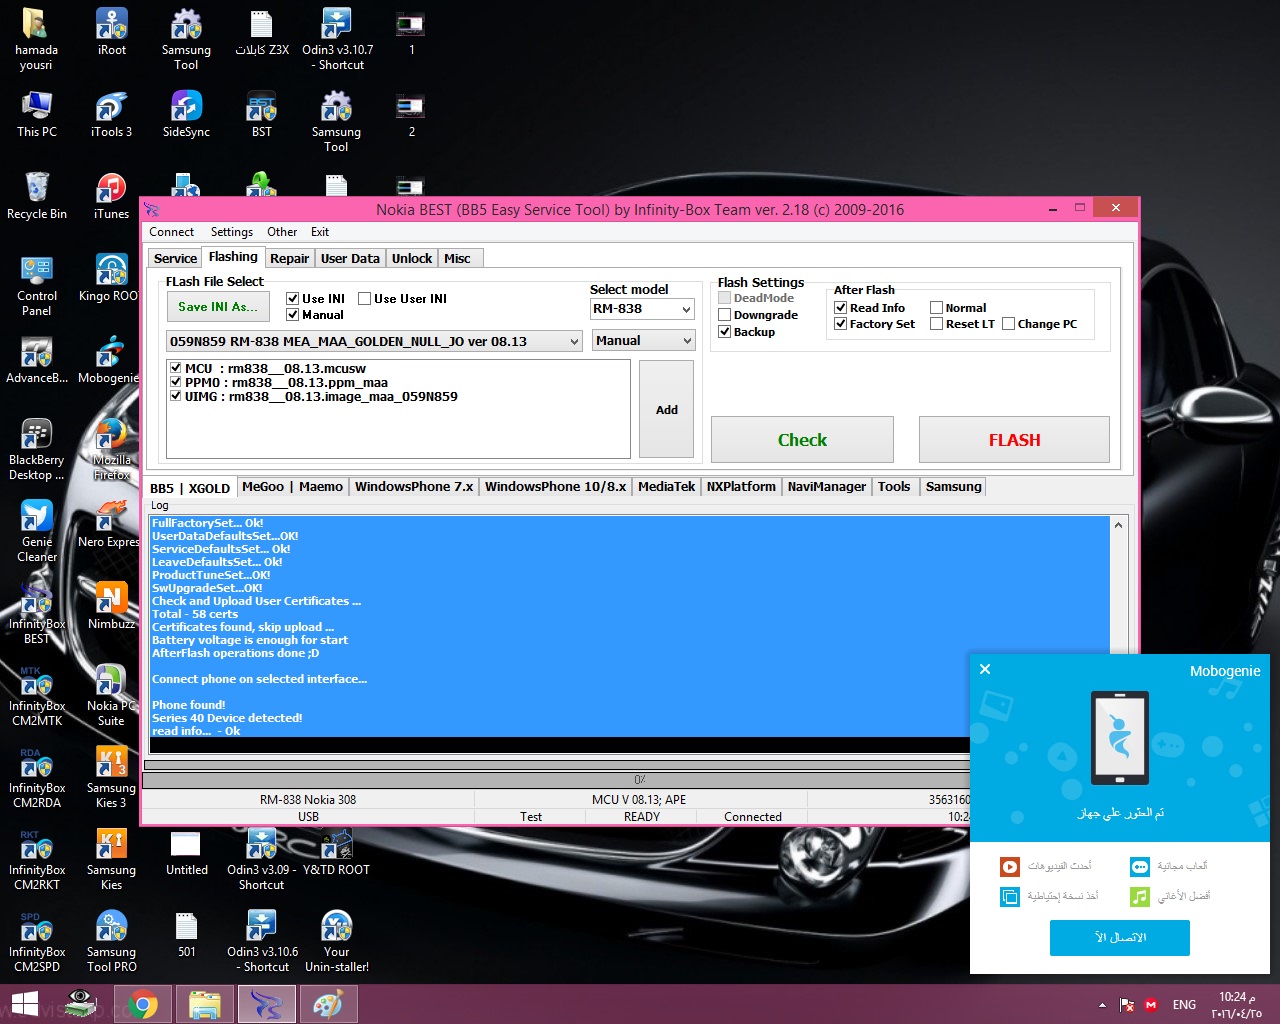
Task: Switch to the Repair tab
Action: [x=289, y=258]
